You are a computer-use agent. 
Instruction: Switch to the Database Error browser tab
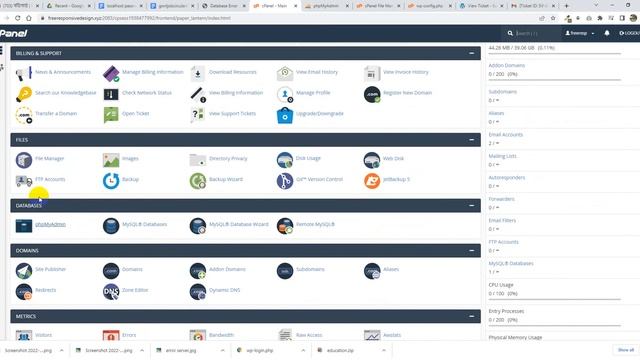[x=224, y=6]
